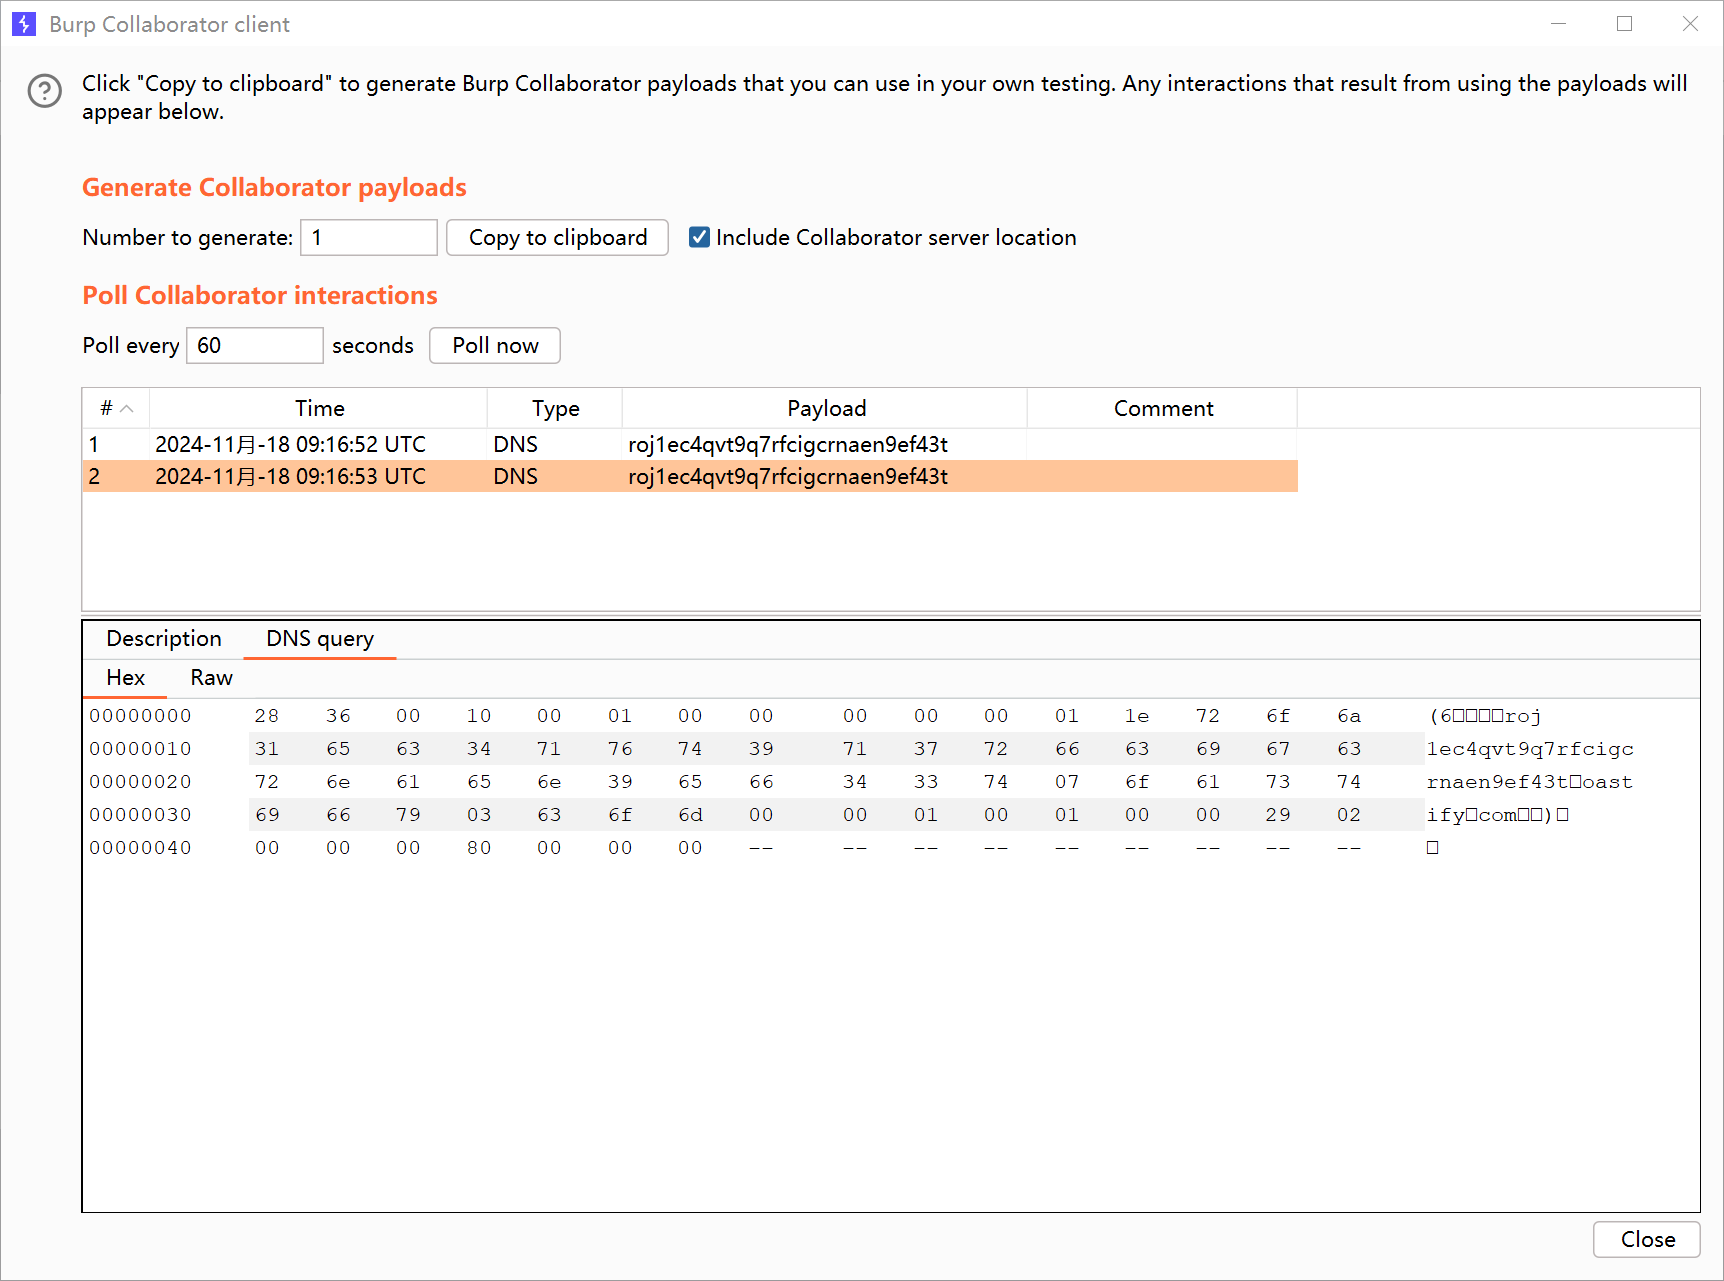Toggle Include Collaborator server location checkbox
The image size is (1724, 1281).
point(699,237)
